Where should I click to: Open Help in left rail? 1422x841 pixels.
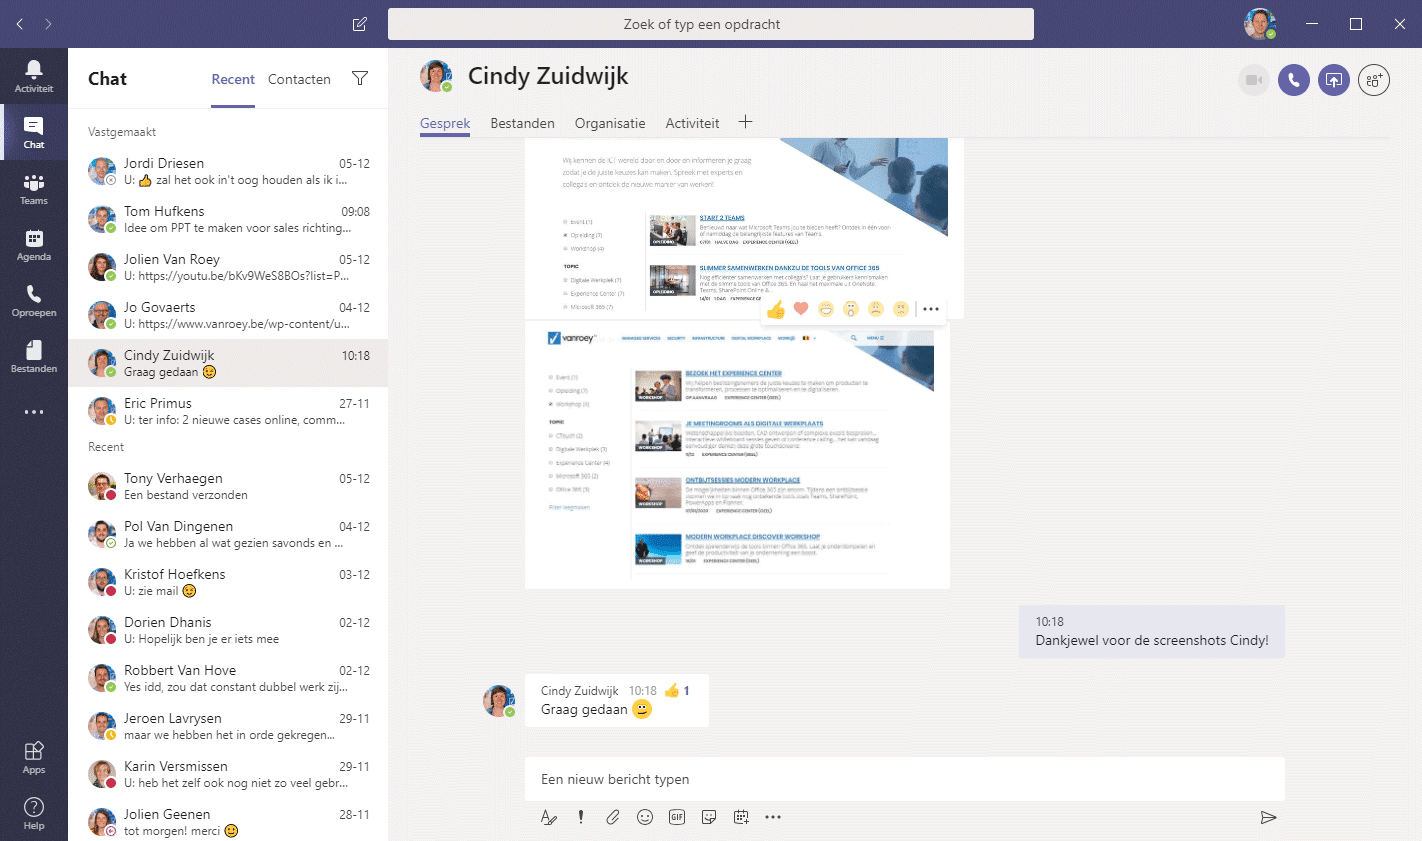pos(34,813)
